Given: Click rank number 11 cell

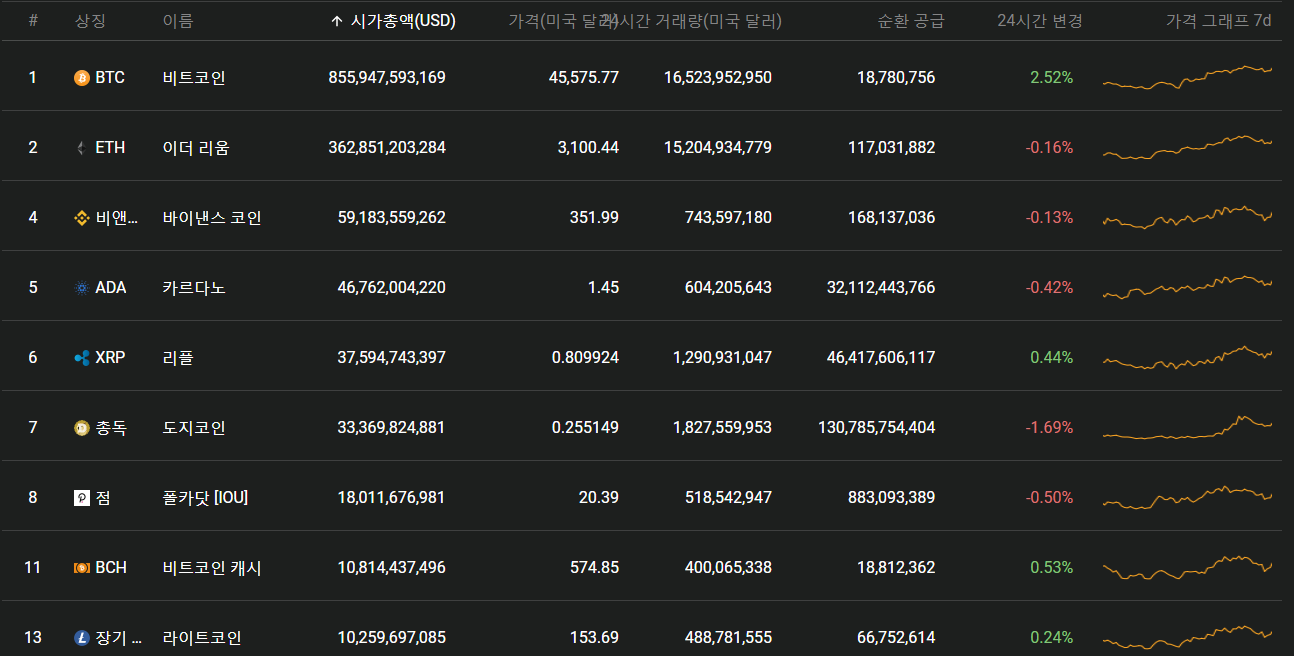Looking at the screenshot, I should pos(33,567).
